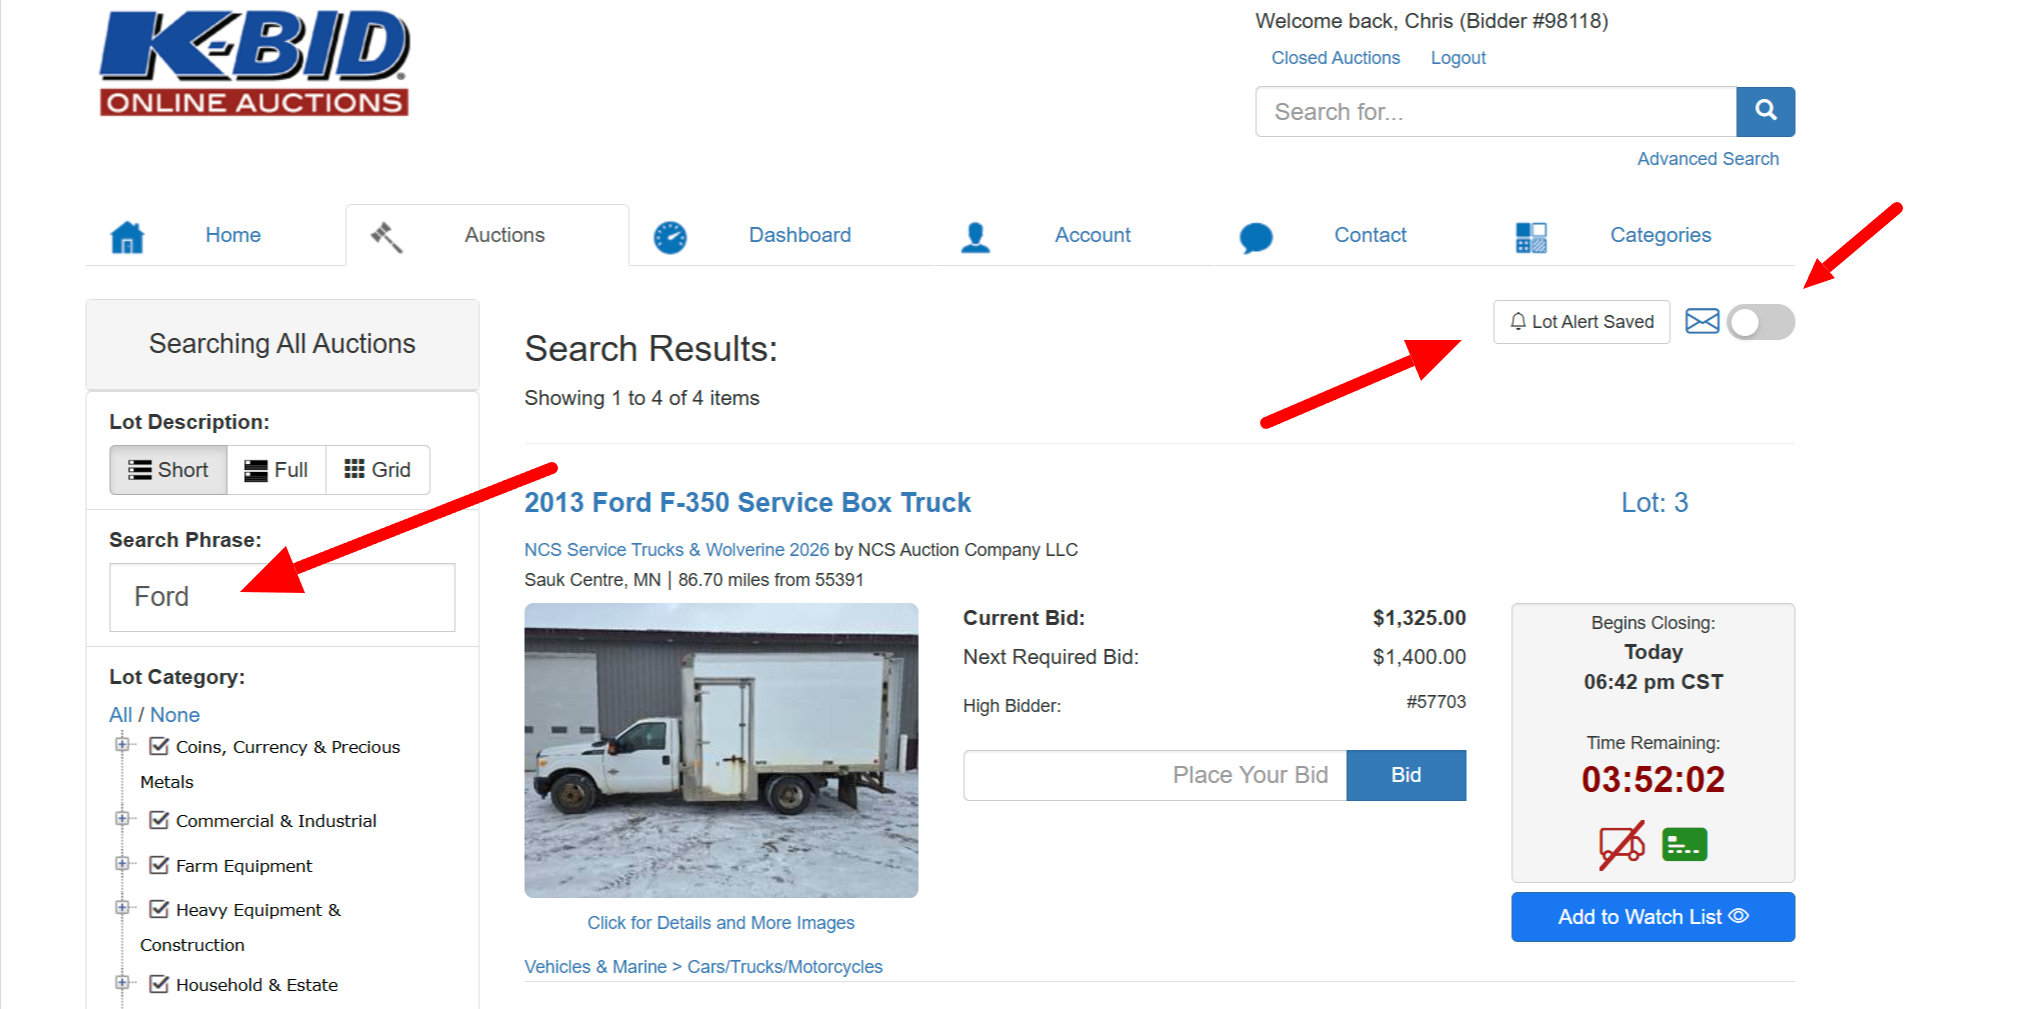This screenshot has width=2017, height=1009.
Task: Click the Lot: 3 label
Action: [1654, 502]
